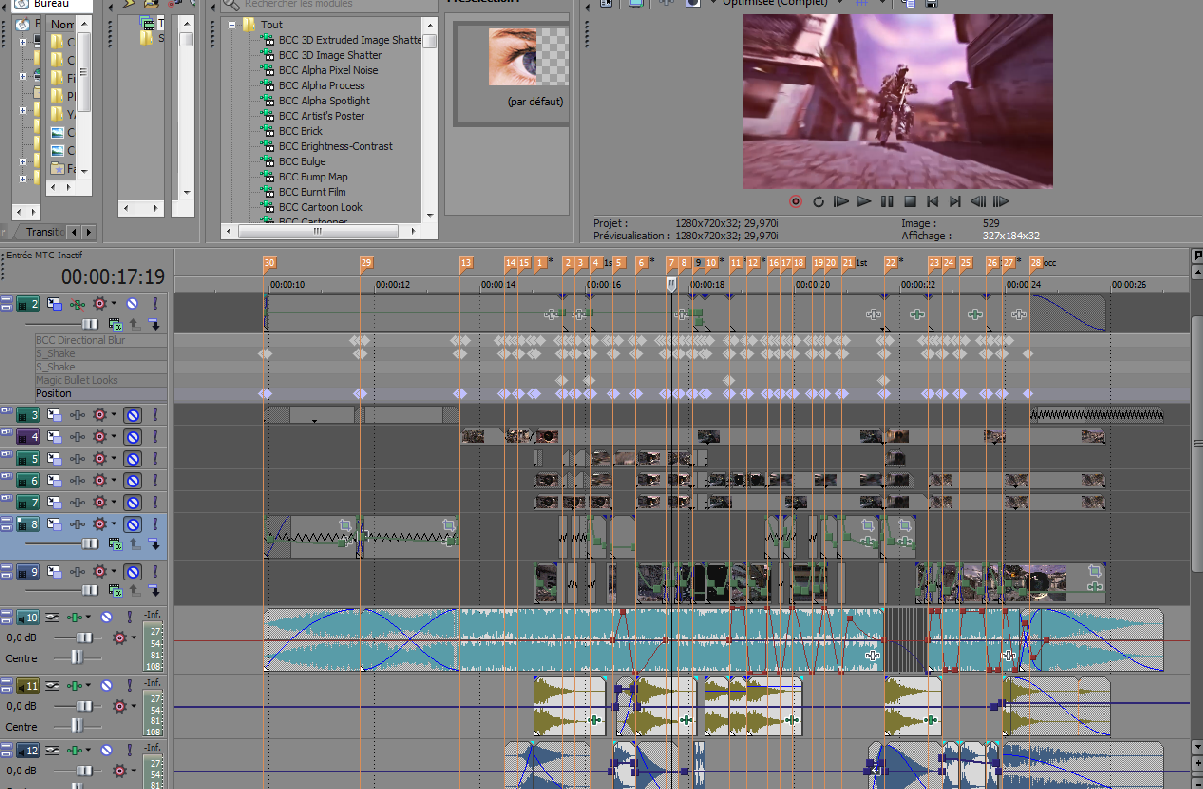Unmute video track 5
Image resolution: width=1203 pixels, height=789 pixels.
click(131, 459)
